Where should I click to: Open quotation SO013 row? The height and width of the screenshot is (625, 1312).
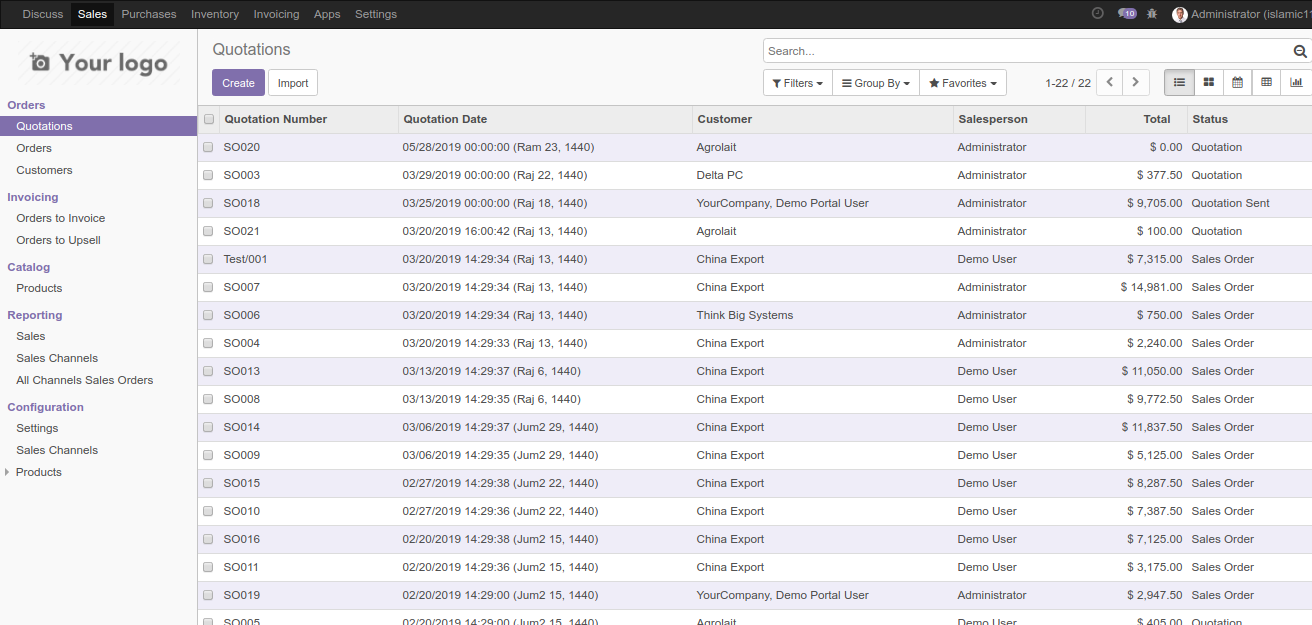tap(755, 371)
